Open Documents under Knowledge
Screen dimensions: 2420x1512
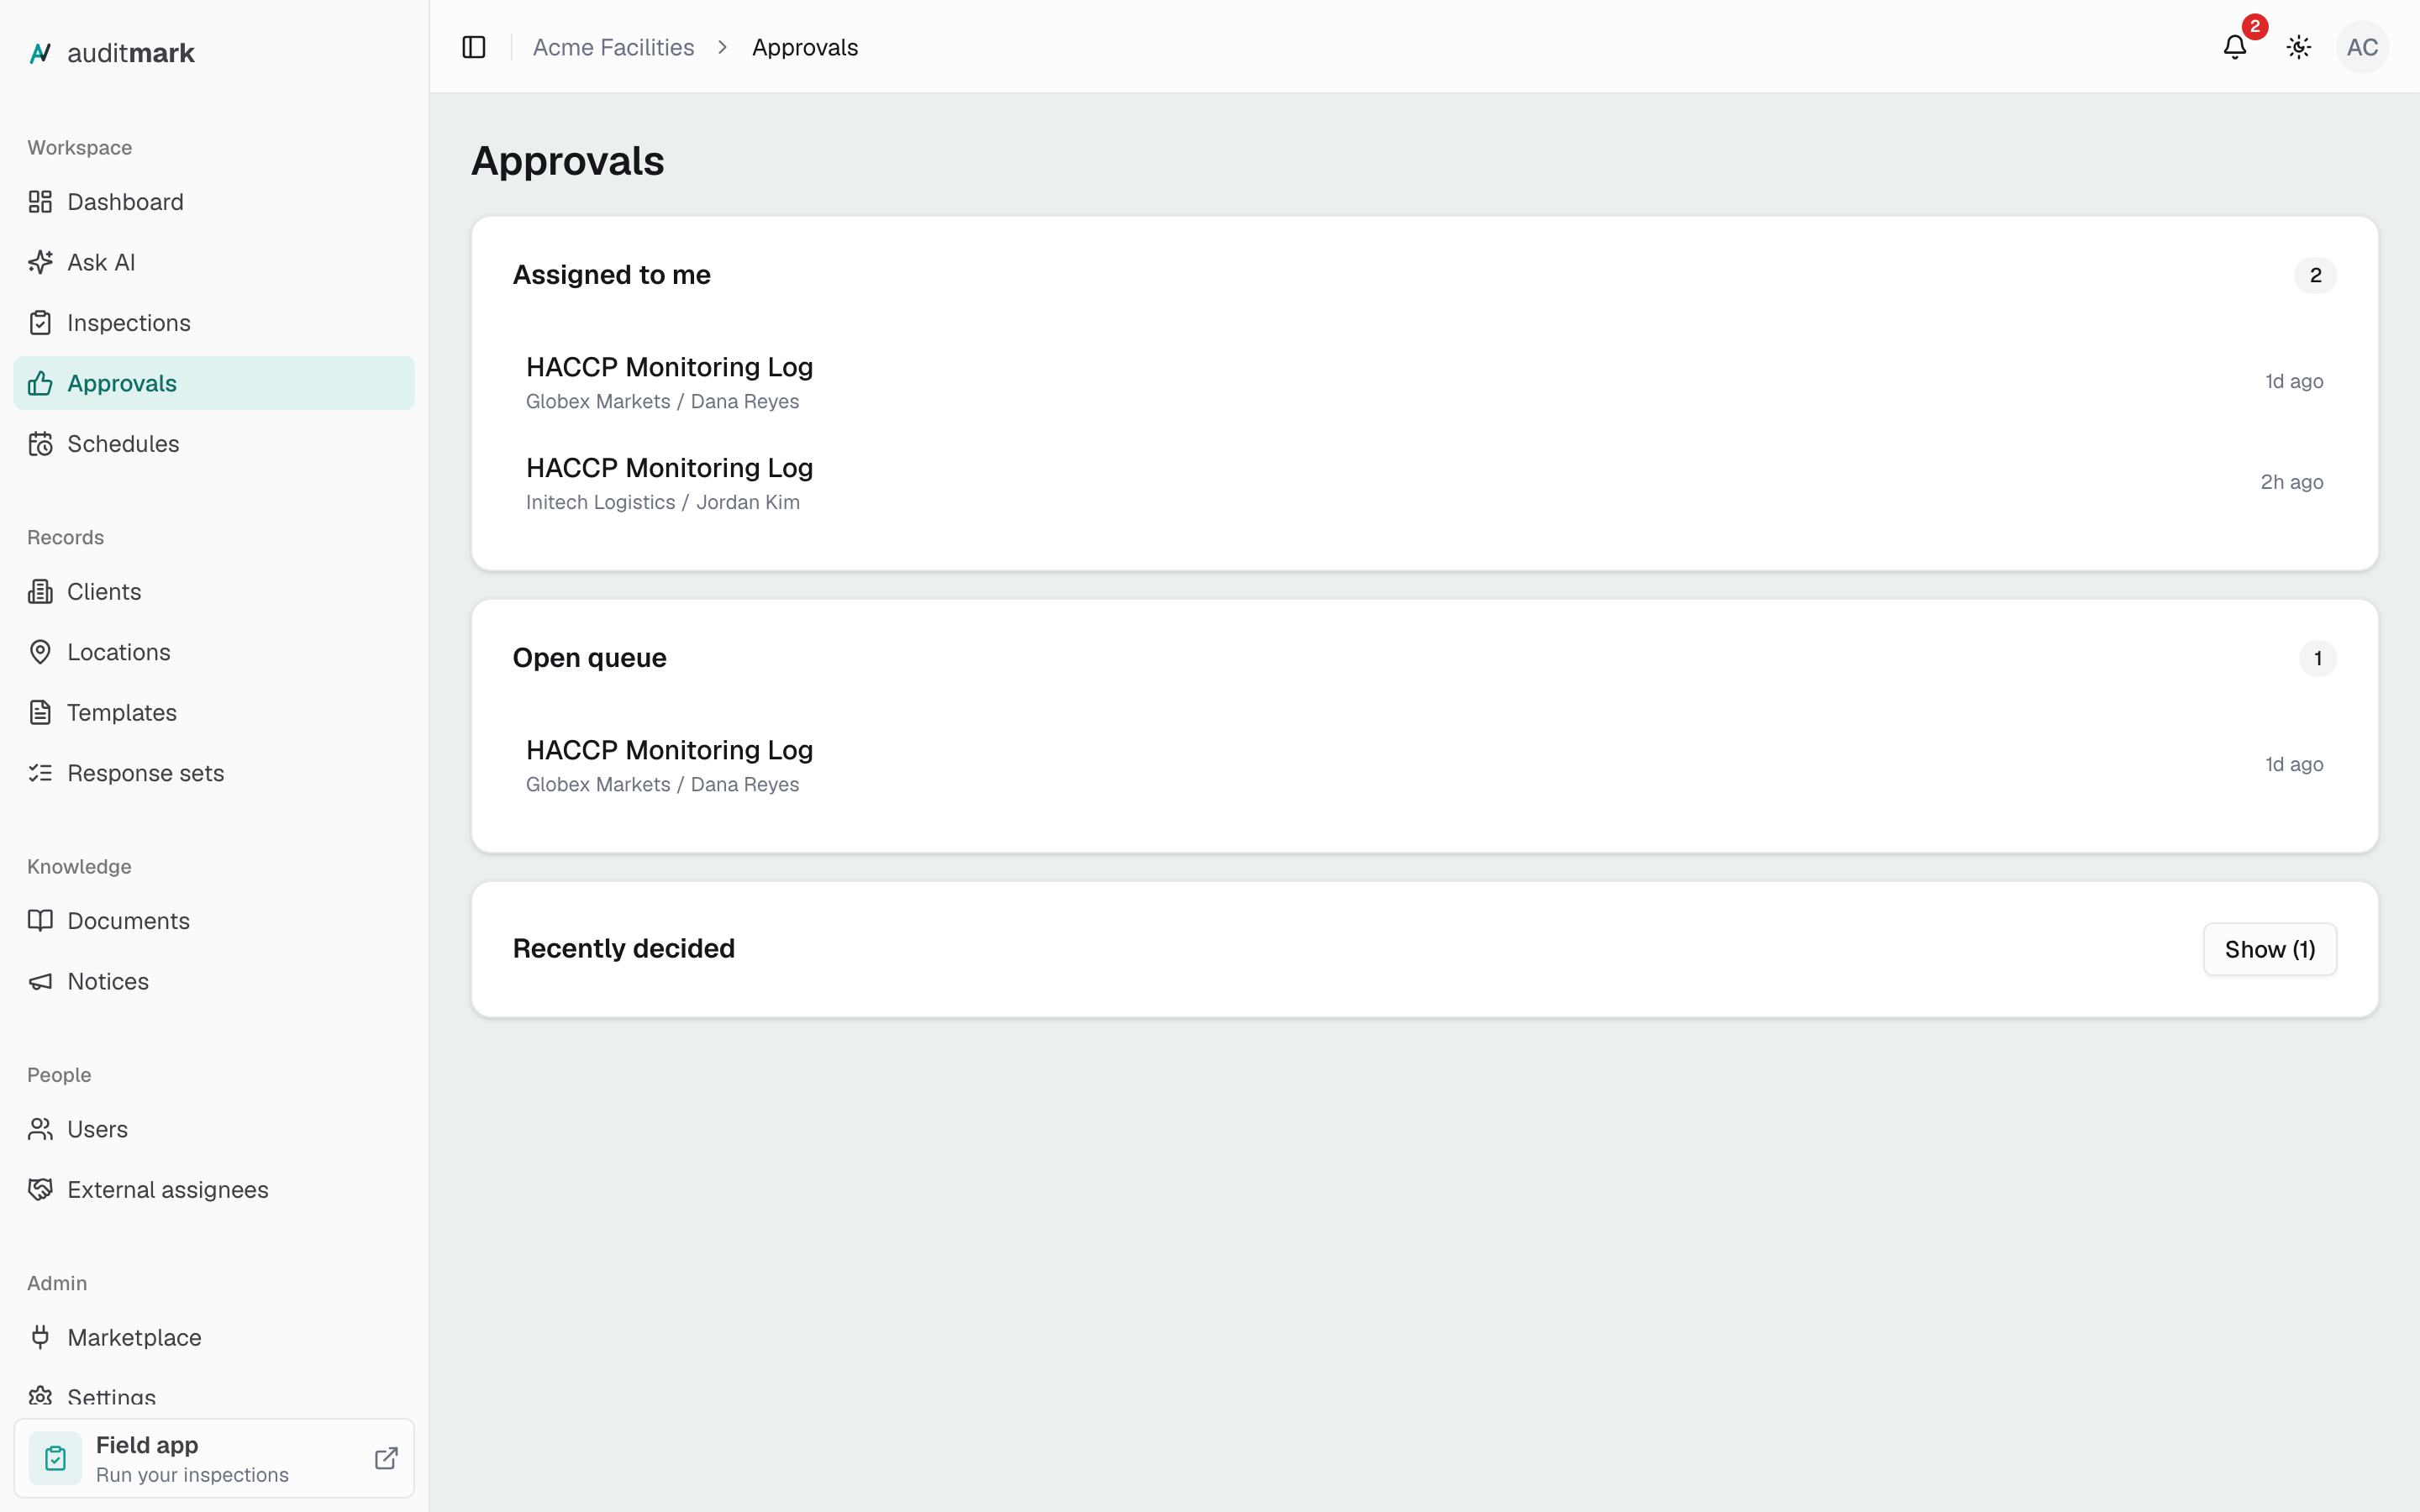pyautogui.click(x=214, y=921)
